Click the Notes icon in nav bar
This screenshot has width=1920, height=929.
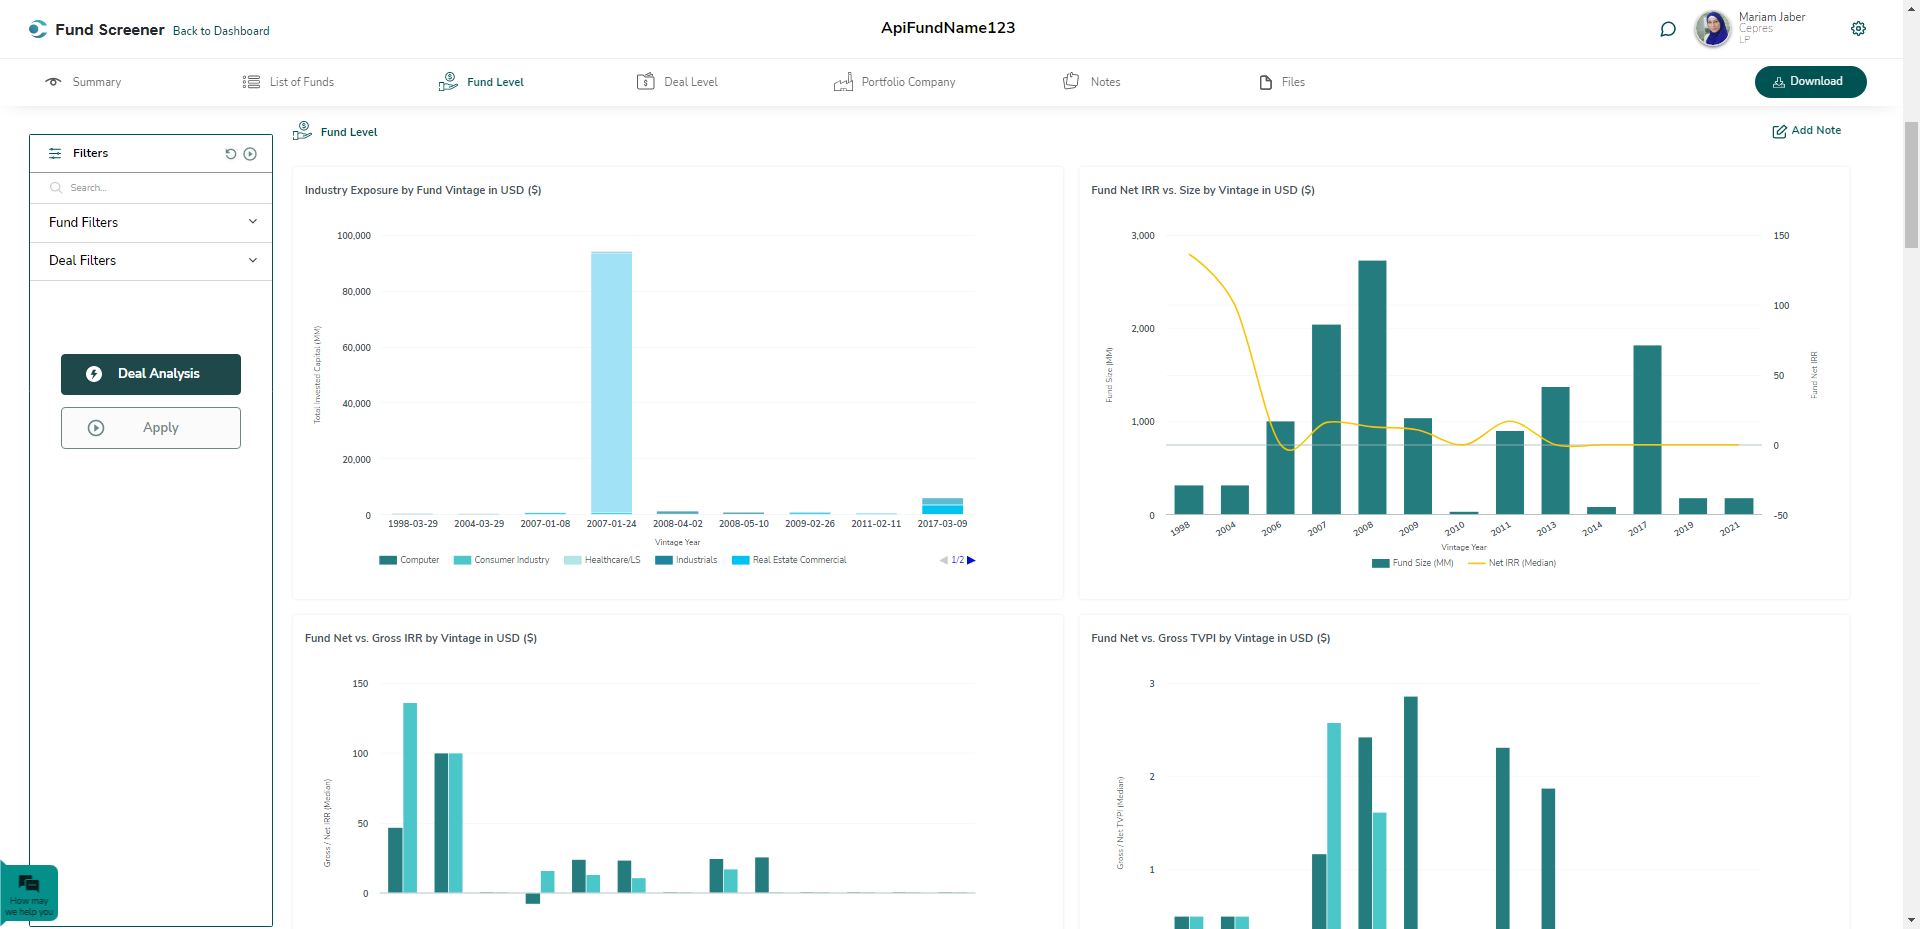click(1071, 81)
